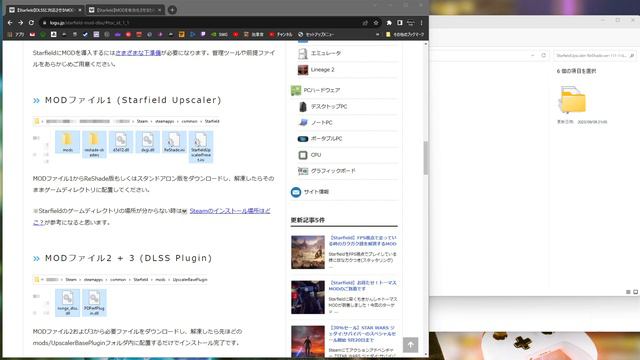Screen dimensions: 640x360
Task: Open the Gmail bookmark in bookmarks bar
Action: click(32, 35)
